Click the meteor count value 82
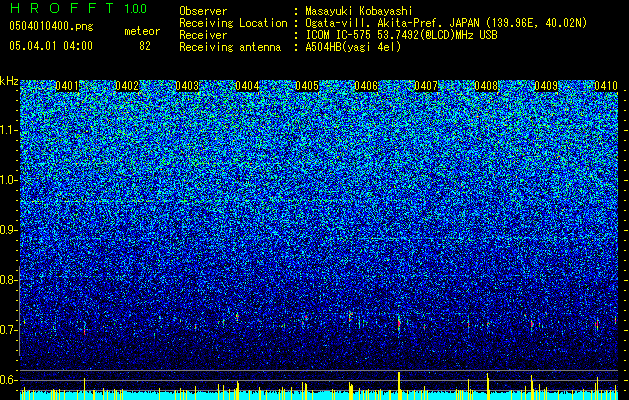629x400 pixels. click(x=145, y=46)
